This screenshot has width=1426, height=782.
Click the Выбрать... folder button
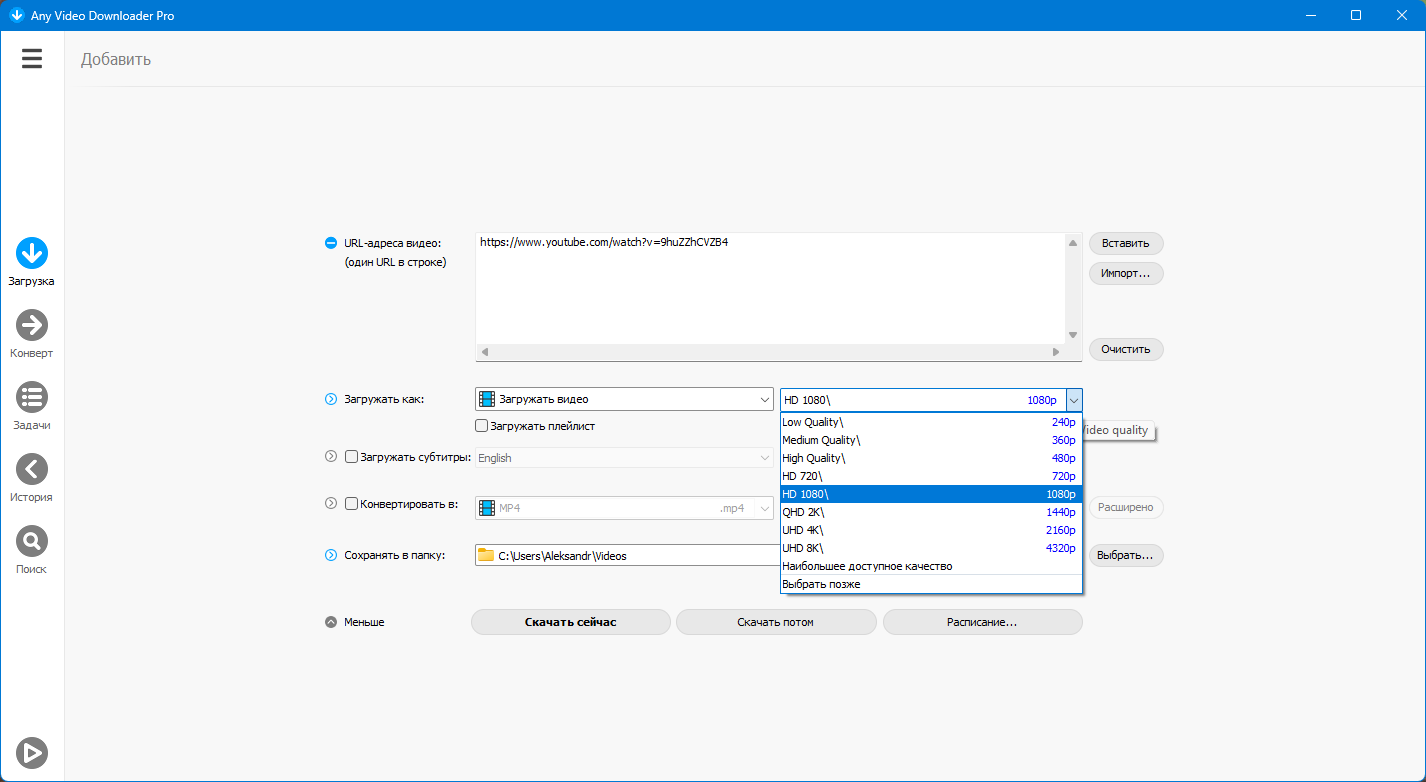click(1126, 555)
